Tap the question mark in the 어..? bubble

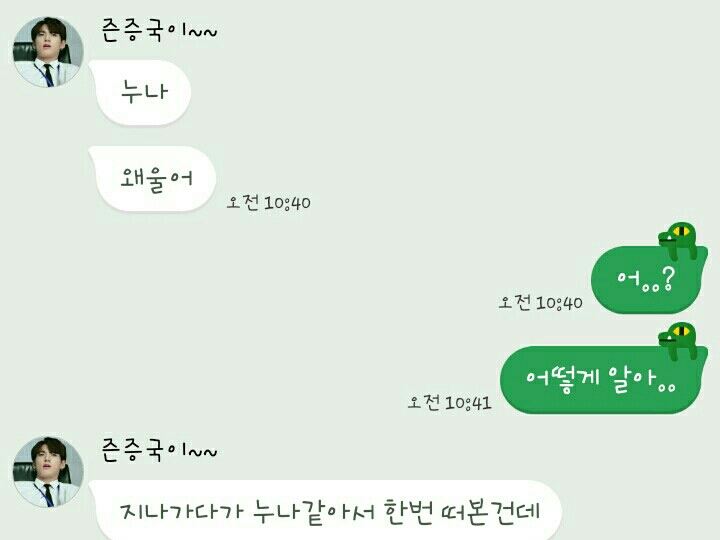668,279
